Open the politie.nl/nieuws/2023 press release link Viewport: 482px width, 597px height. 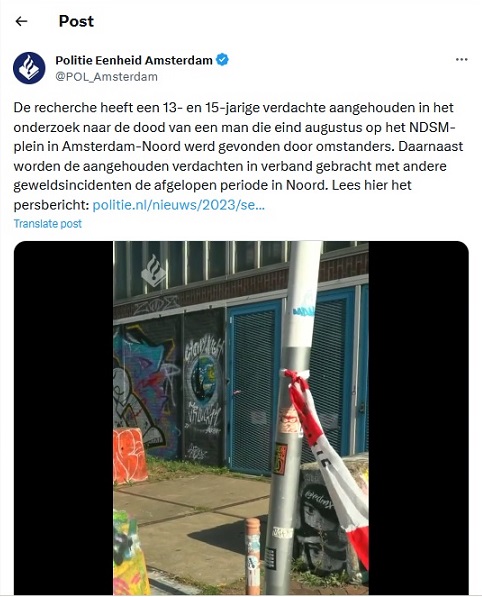179,205
